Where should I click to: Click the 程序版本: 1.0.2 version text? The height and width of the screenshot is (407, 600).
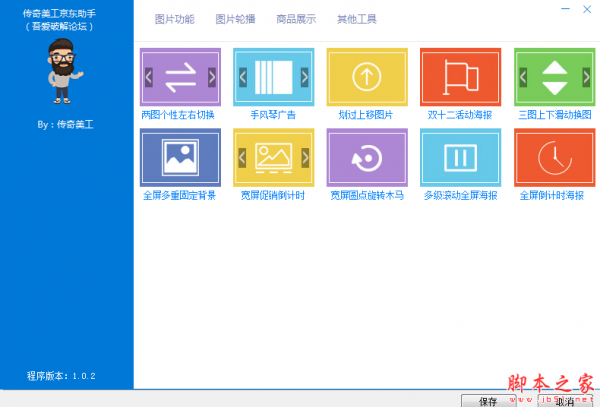click(x=61, y=376)
